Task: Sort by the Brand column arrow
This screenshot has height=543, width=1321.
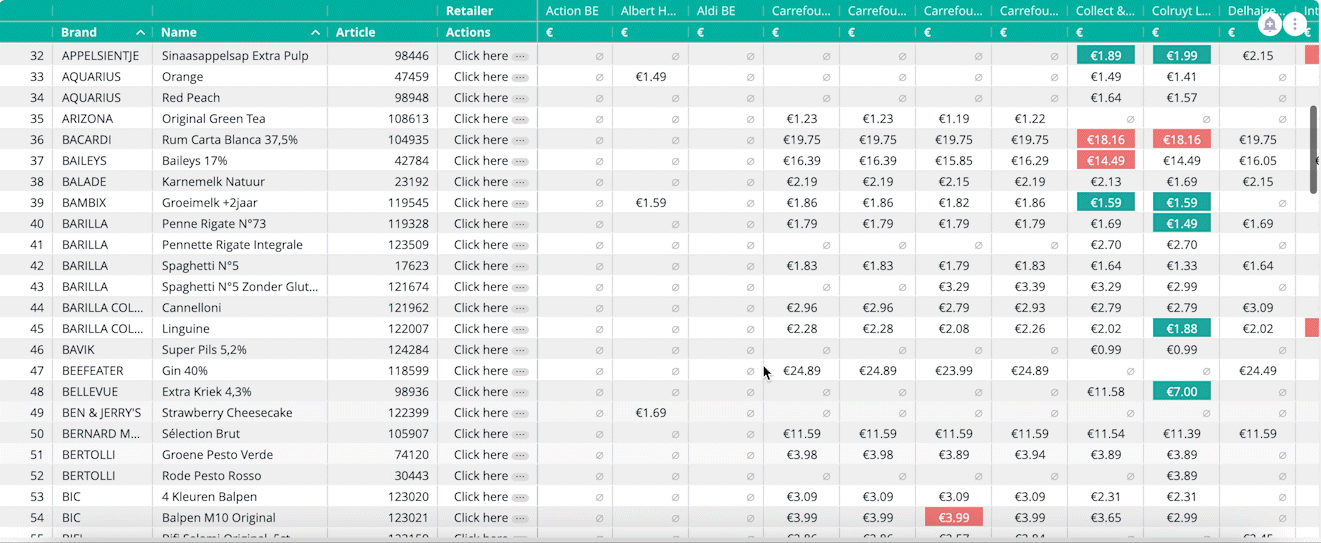Action: click(140, 33)
